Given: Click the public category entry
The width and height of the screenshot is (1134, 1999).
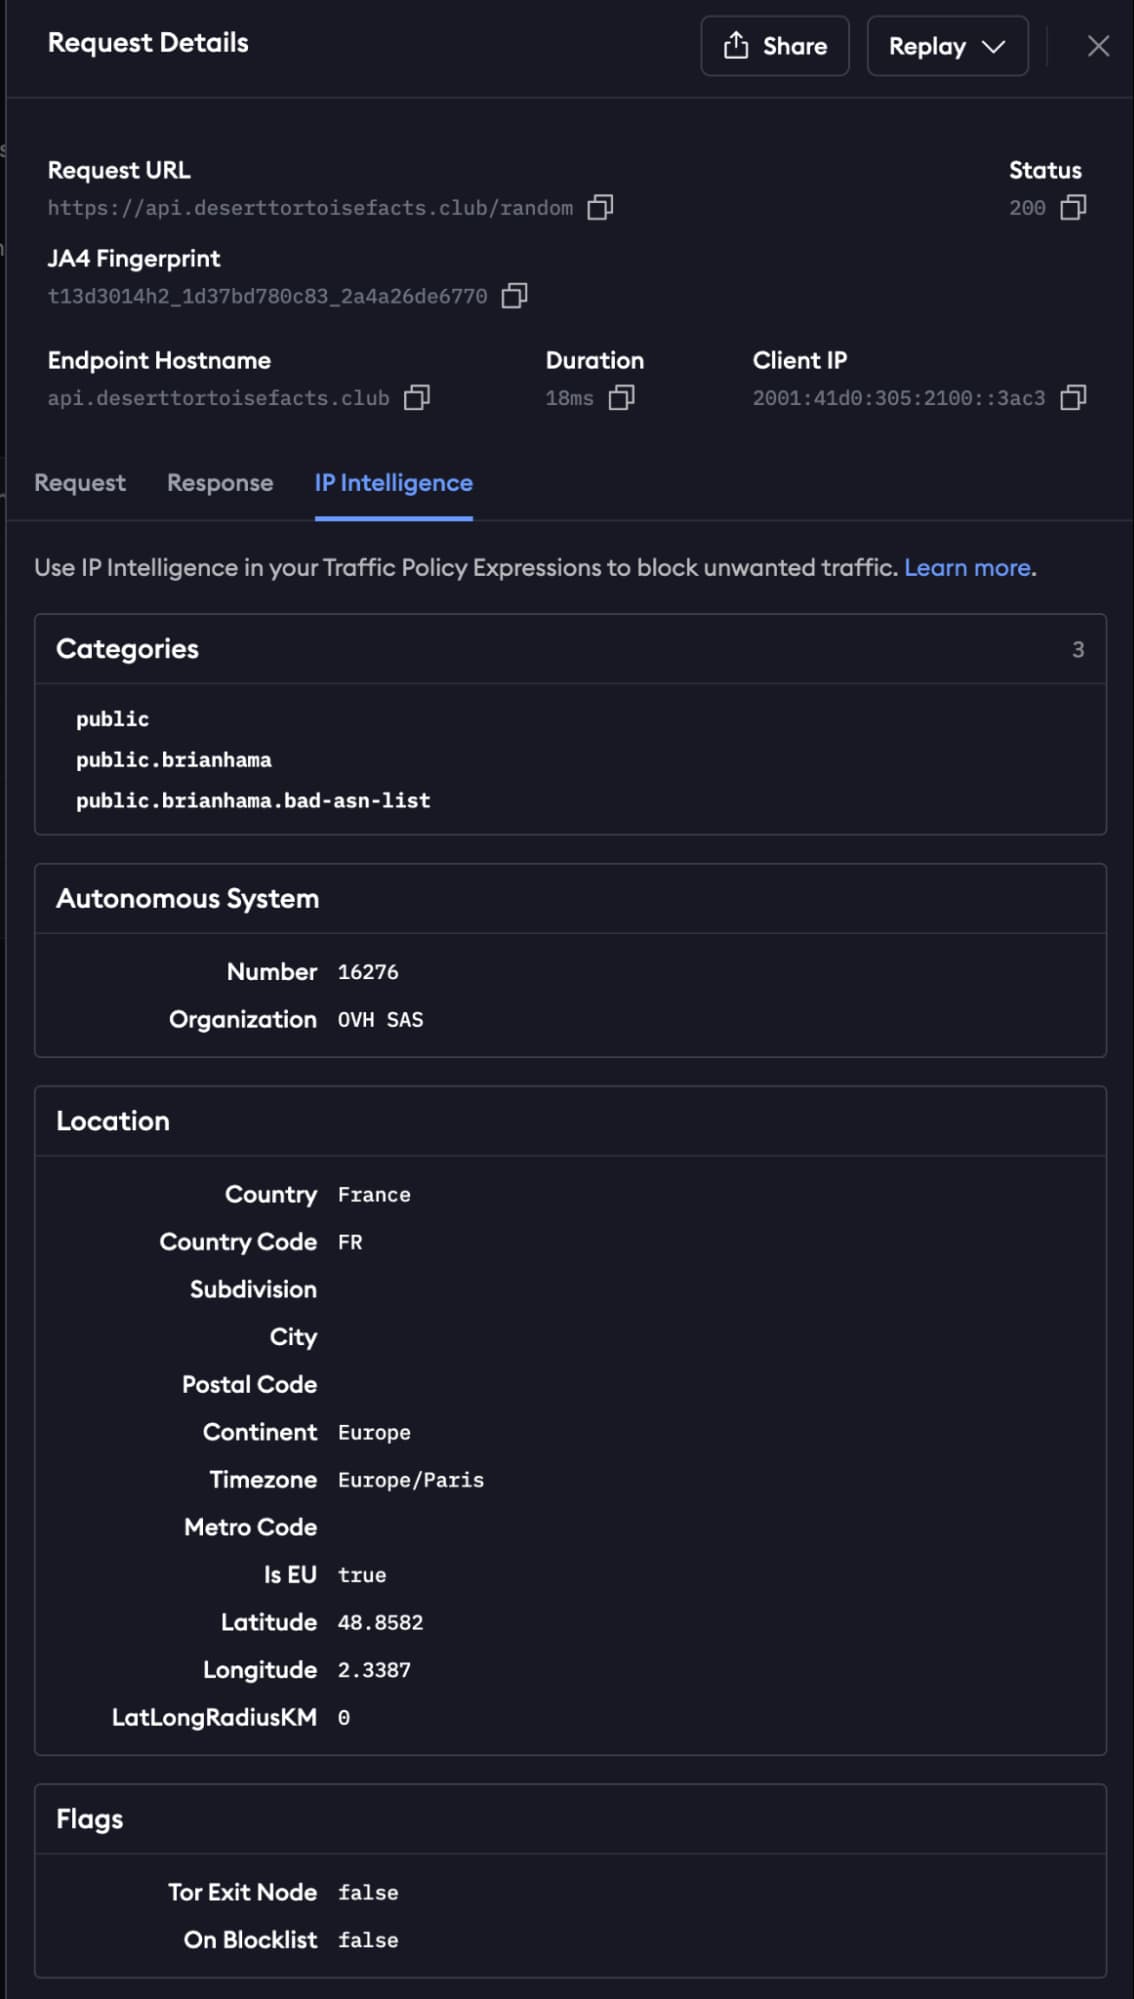Looking at the screenshot, I should 112,719.
